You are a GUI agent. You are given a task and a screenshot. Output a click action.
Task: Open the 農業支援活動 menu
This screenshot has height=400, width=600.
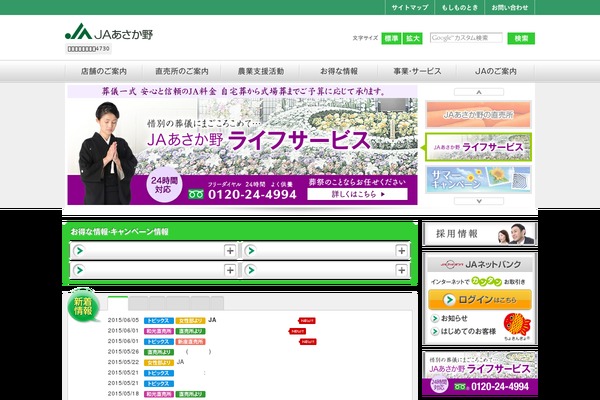pos(261,71)
